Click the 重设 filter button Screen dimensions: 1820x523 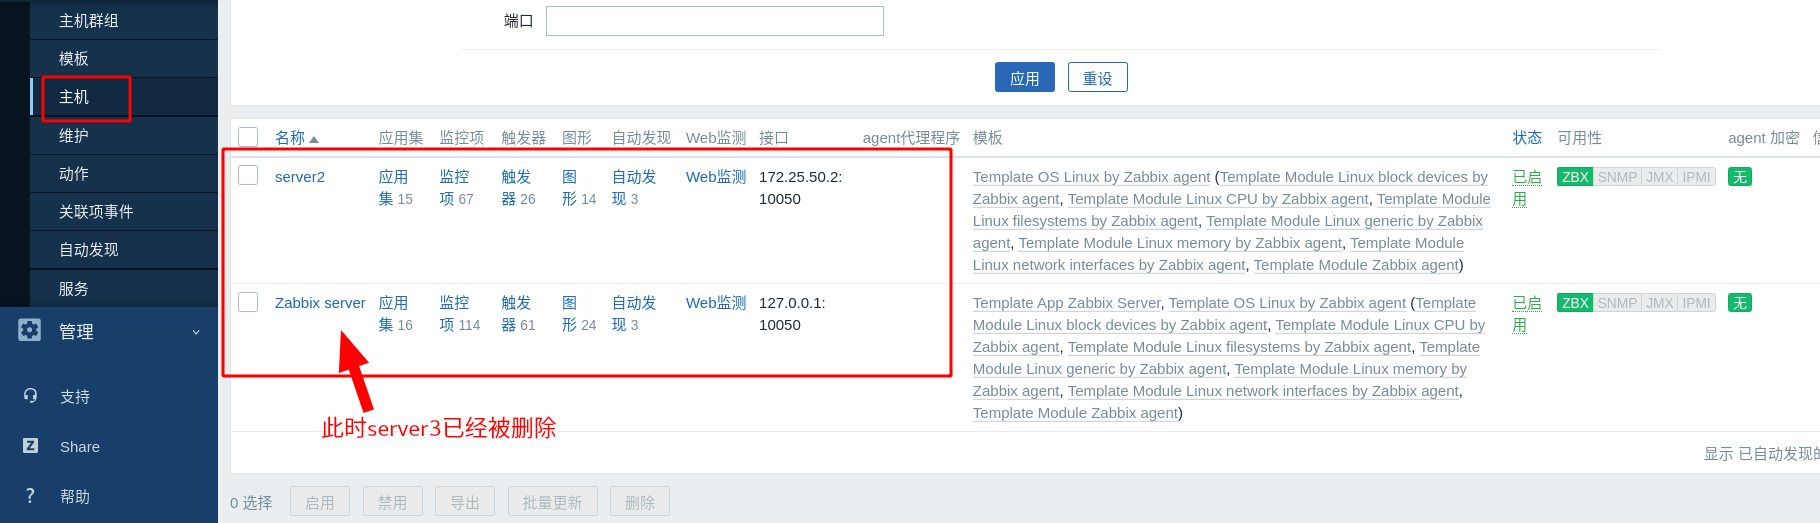[x=1098, y=77]
